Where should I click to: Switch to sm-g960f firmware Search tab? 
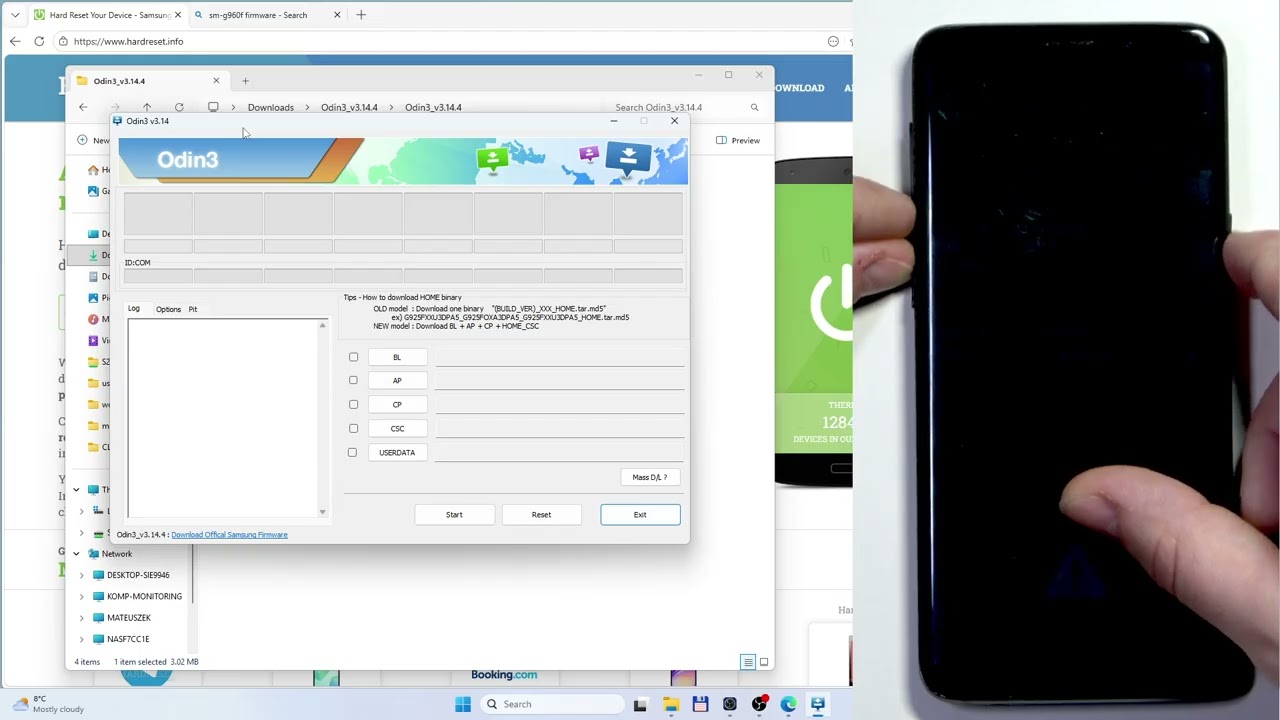click(267, 15)
